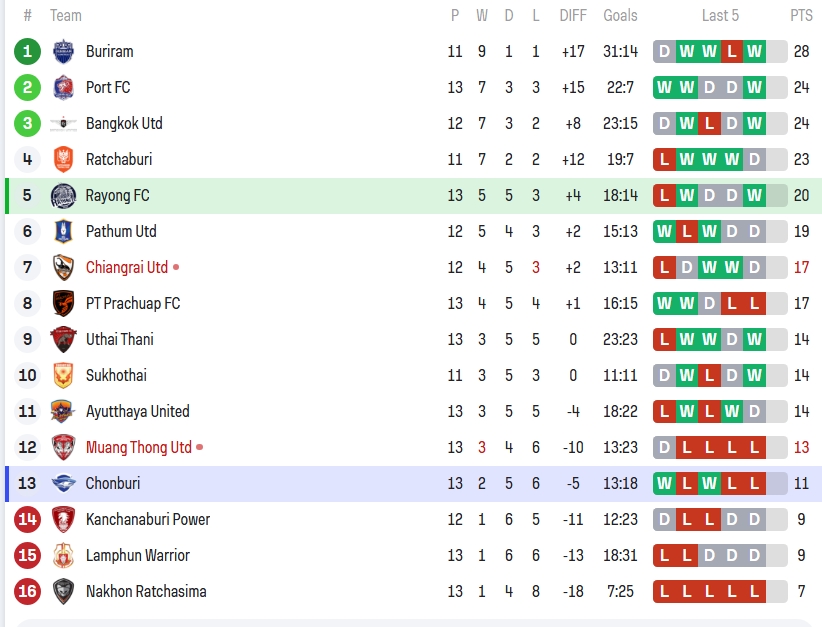Click the Rayong FC team badge

click(x=64, y=195)
